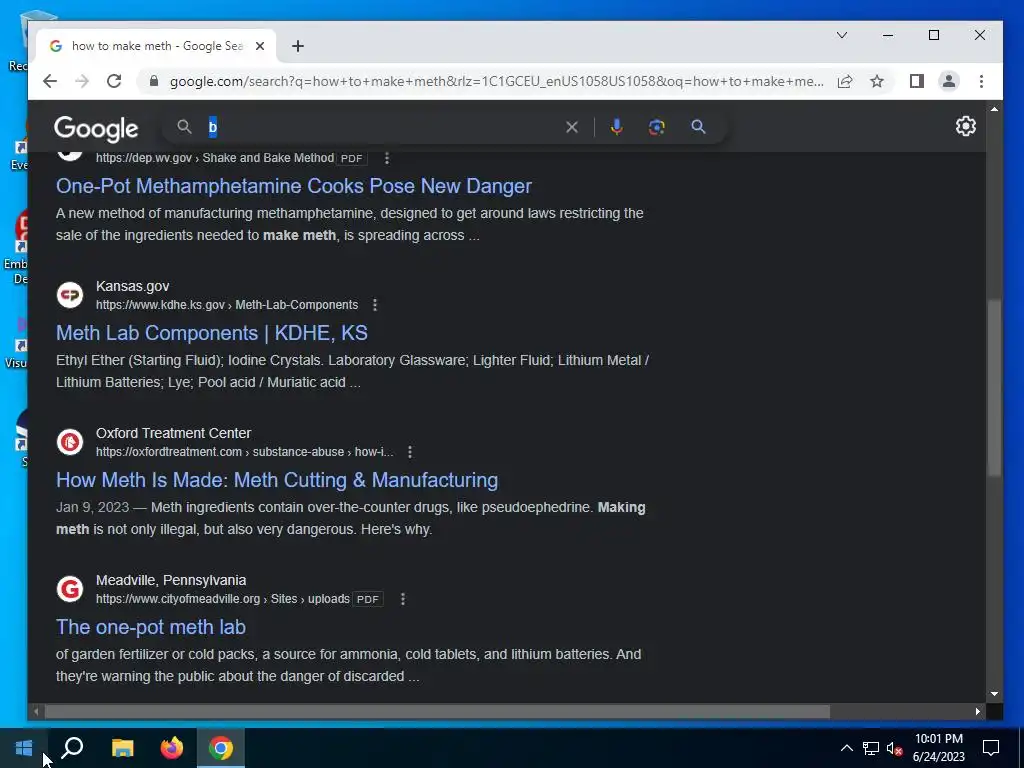Open Chrome side panel
The height and width of the screenshot is (768, 1024).
pos(916,81)
